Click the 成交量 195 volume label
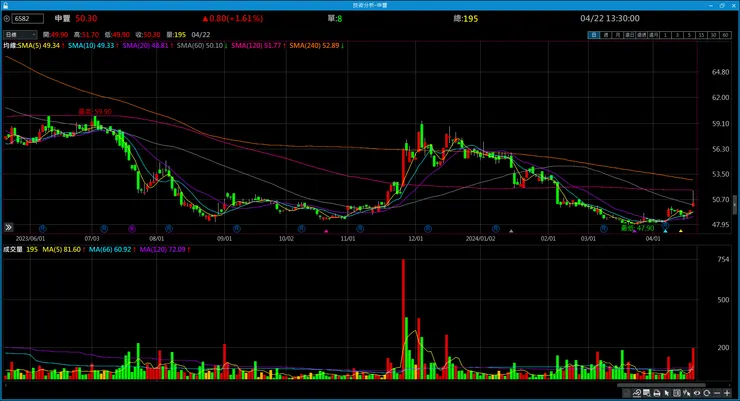740x401 pixels. (20, 249)
